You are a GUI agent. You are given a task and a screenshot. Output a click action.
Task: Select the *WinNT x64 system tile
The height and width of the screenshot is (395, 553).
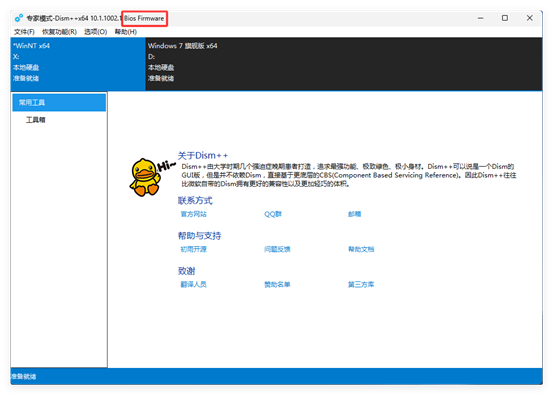78,64
